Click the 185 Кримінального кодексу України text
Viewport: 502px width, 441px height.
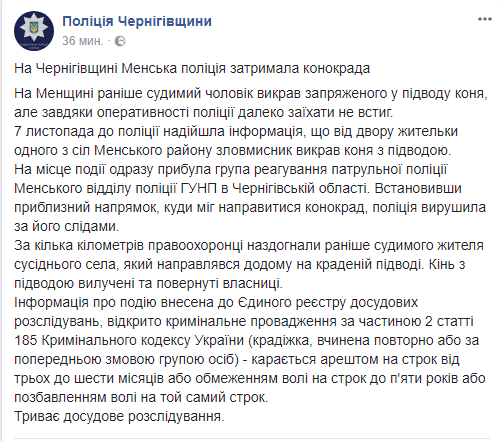[129, 341]
